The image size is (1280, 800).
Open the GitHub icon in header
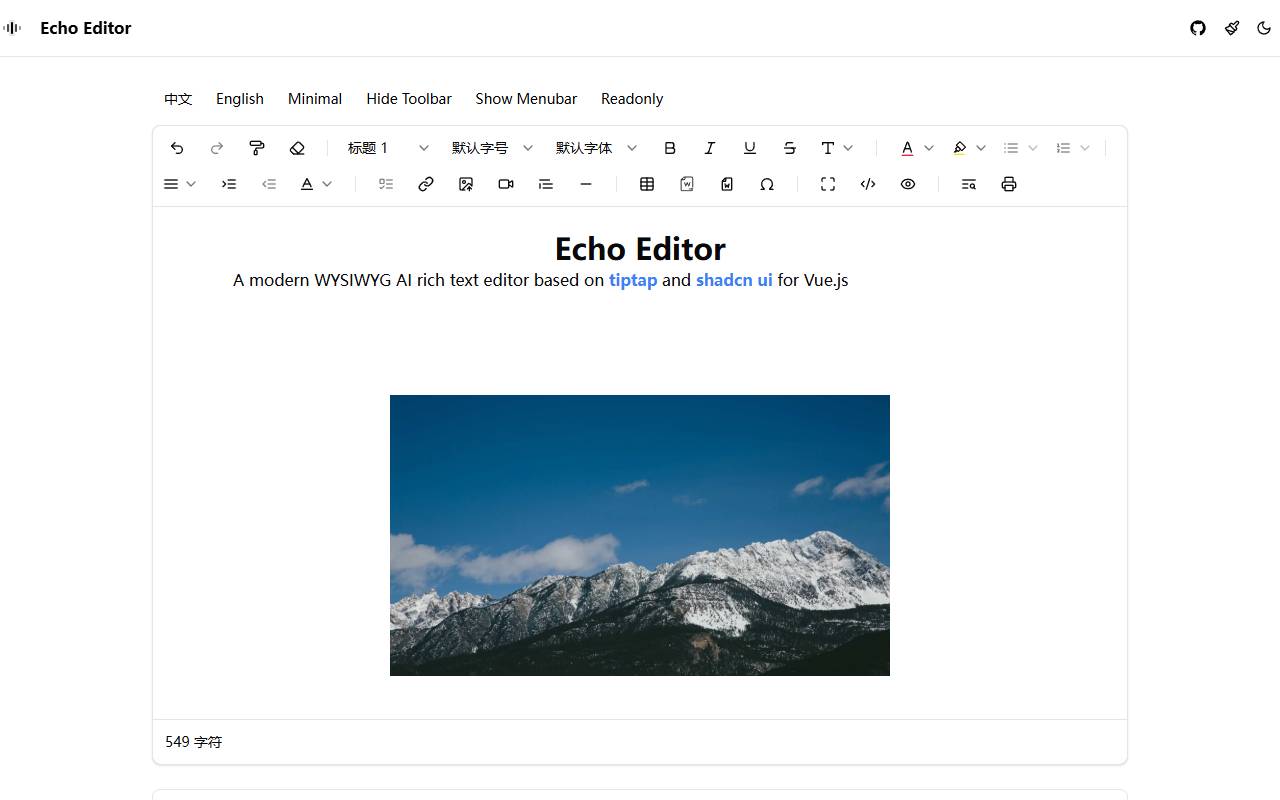pos(1198,28)
